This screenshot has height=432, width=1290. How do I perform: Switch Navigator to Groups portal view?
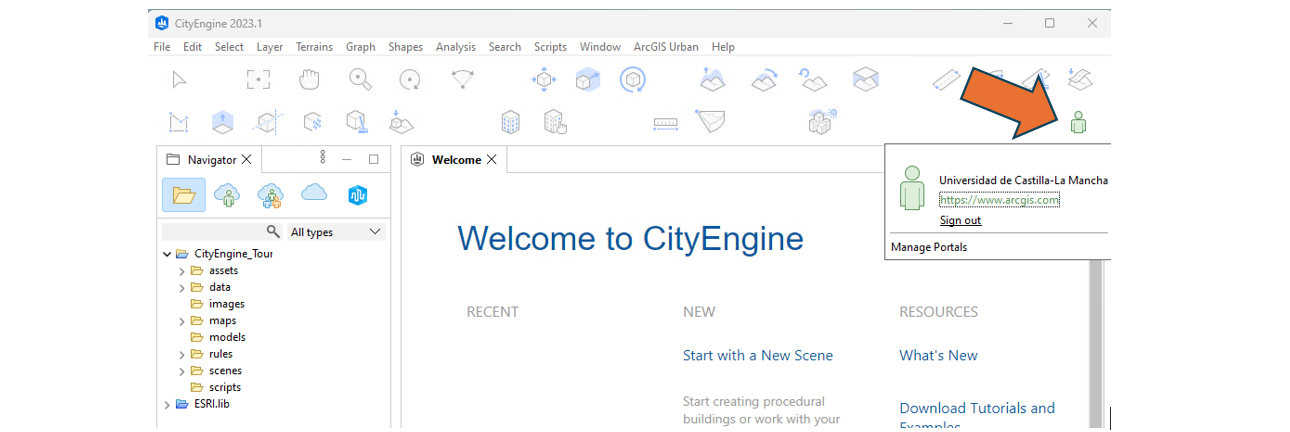271,195
